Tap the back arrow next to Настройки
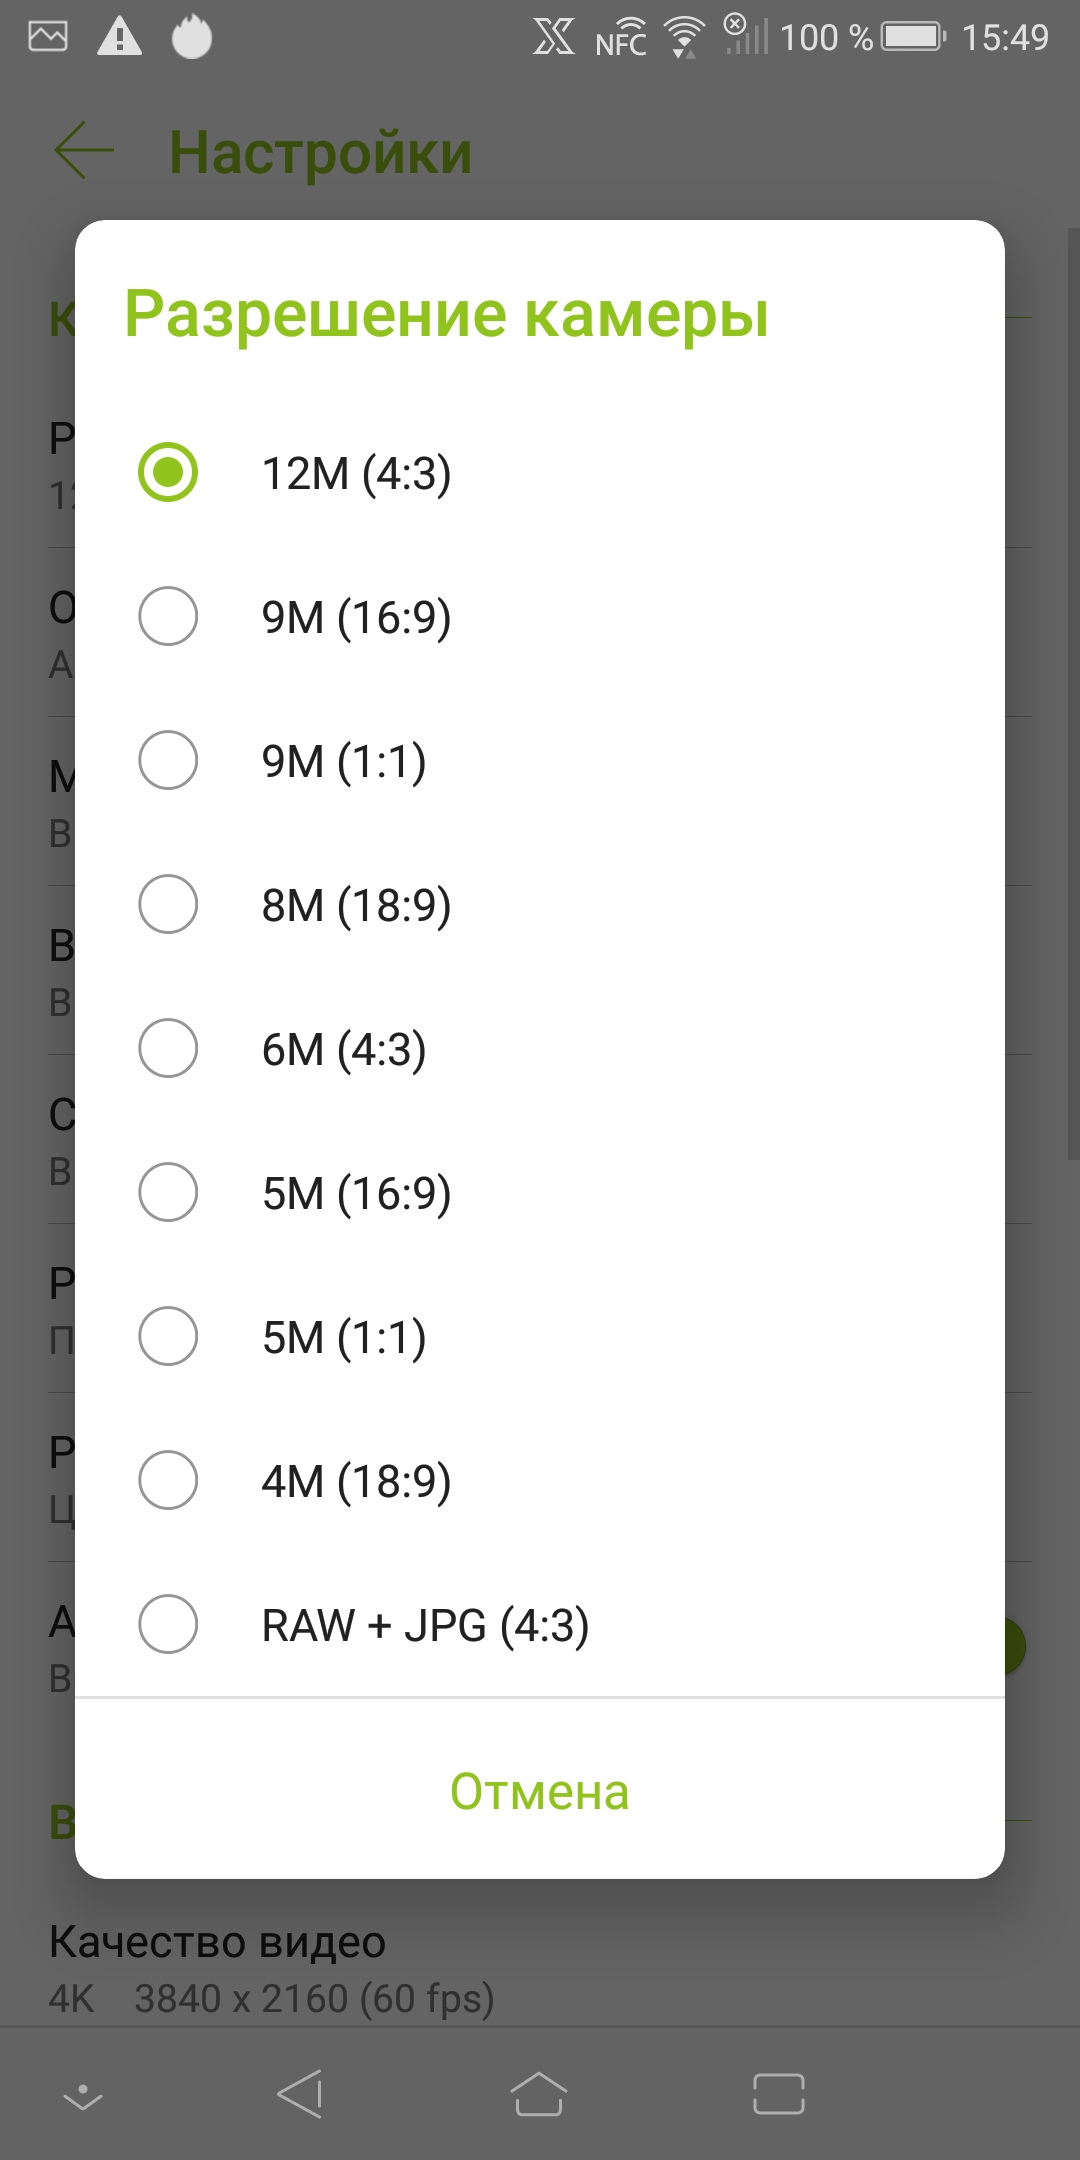This screenshot has height=2160, width=1080. (84, 152)
